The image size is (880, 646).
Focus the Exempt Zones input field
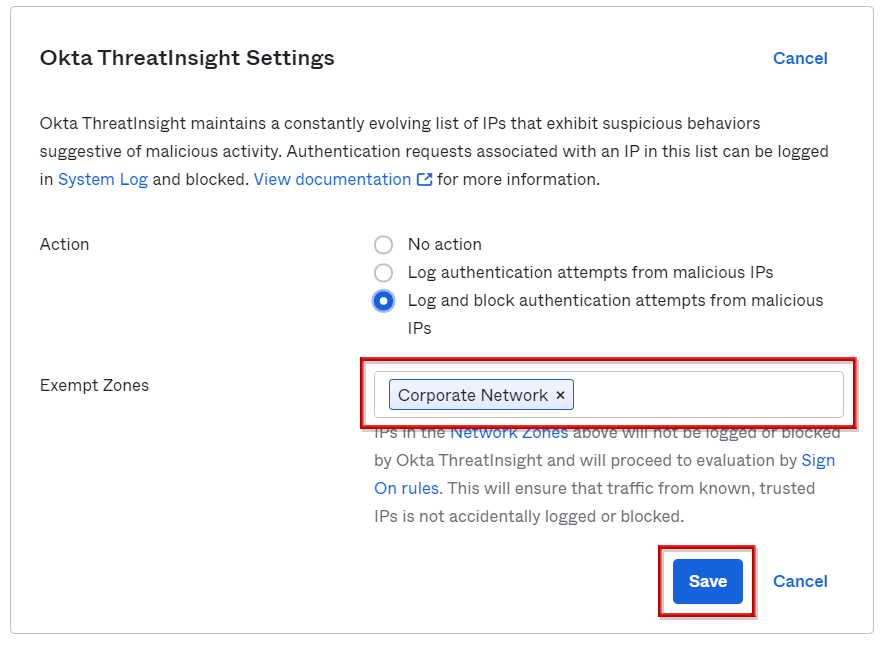pyautogui.click(x=608, y=395)
